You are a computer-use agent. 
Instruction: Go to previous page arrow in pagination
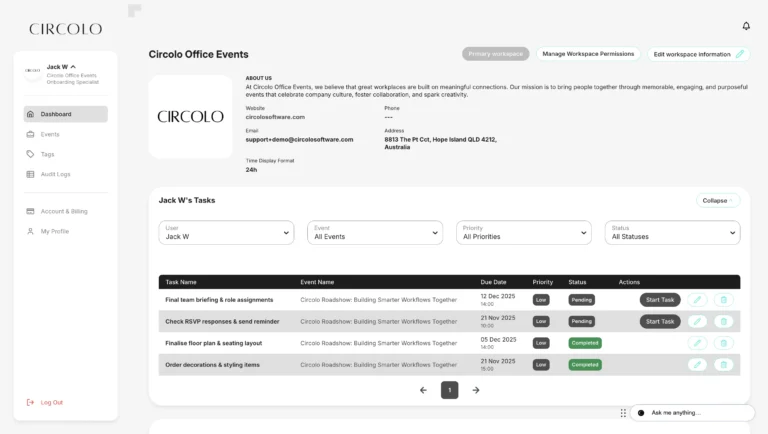point(423,390)
